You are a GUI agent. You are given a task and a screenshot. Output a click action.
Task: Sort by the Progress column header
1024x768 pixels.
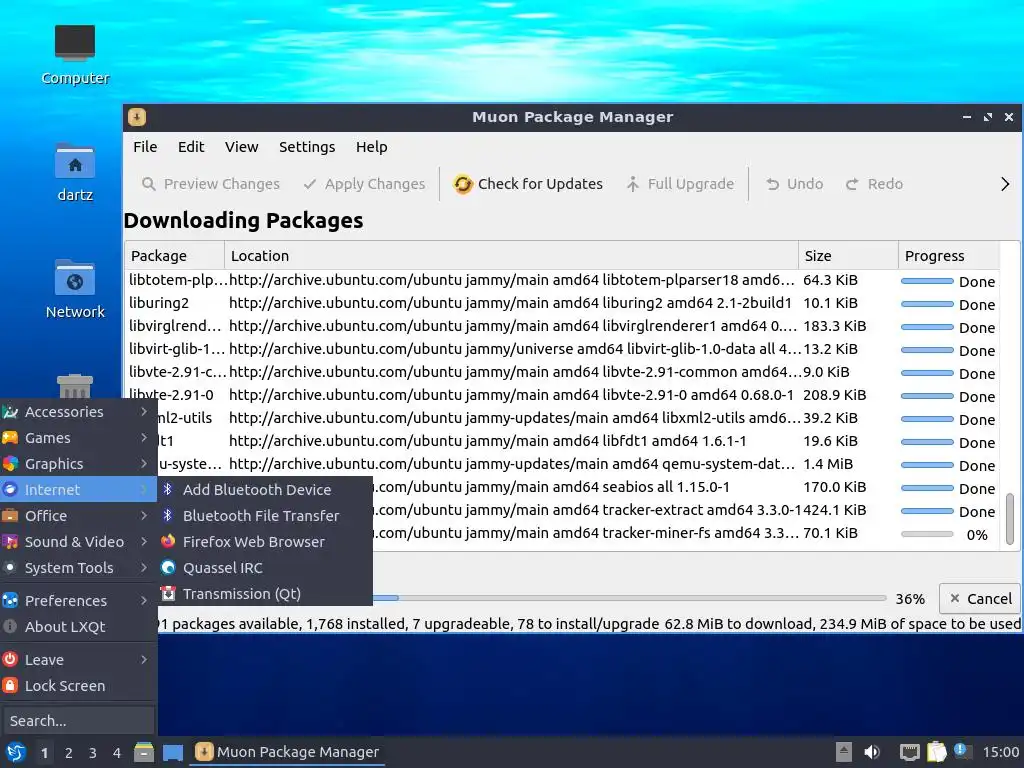coord(949,255)
